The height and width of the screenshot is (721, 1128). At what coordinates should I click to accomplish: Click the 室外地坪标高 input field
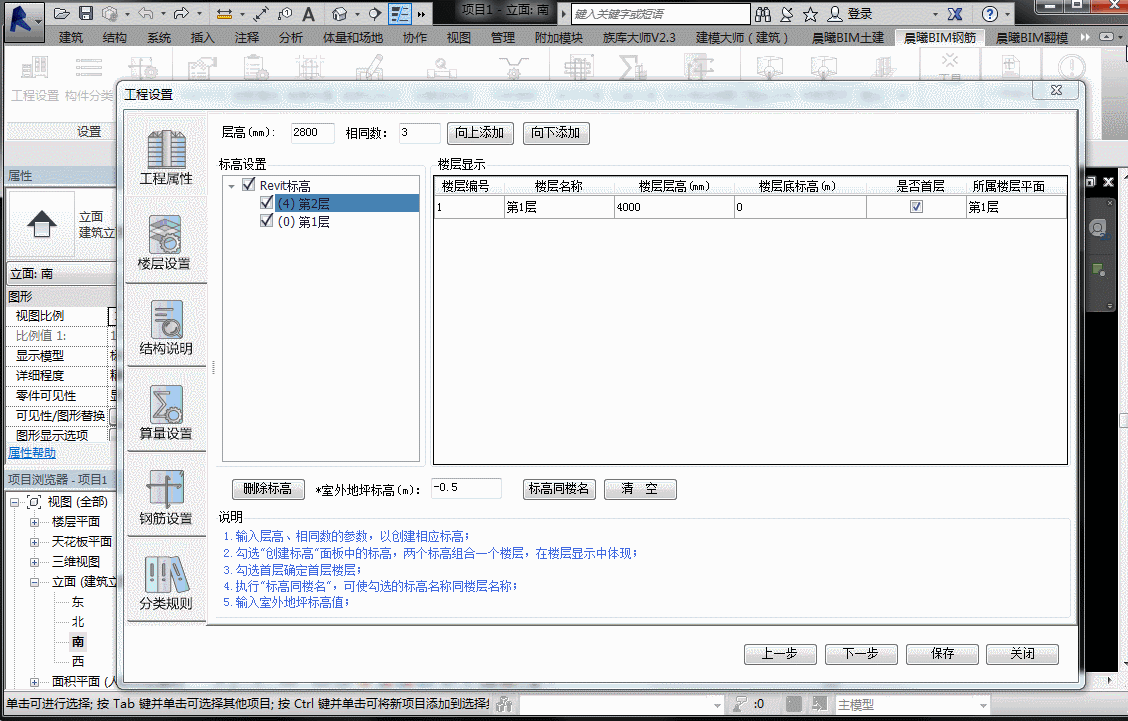point(466,488)
